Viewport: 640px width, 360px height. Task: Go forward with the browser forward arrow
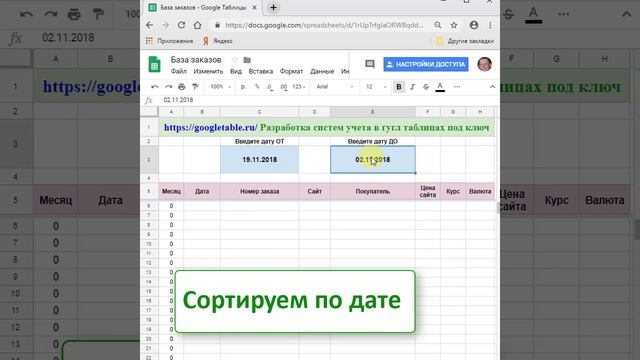coord(165,25)
